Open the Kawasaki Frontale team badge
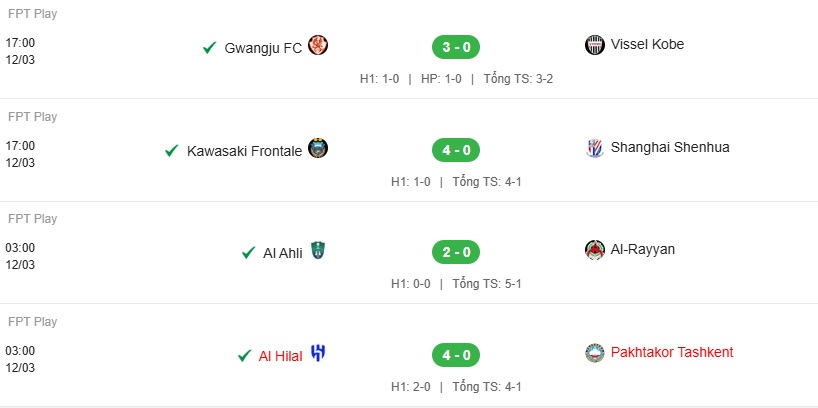 pyautogui.click(x=318, y=148)
